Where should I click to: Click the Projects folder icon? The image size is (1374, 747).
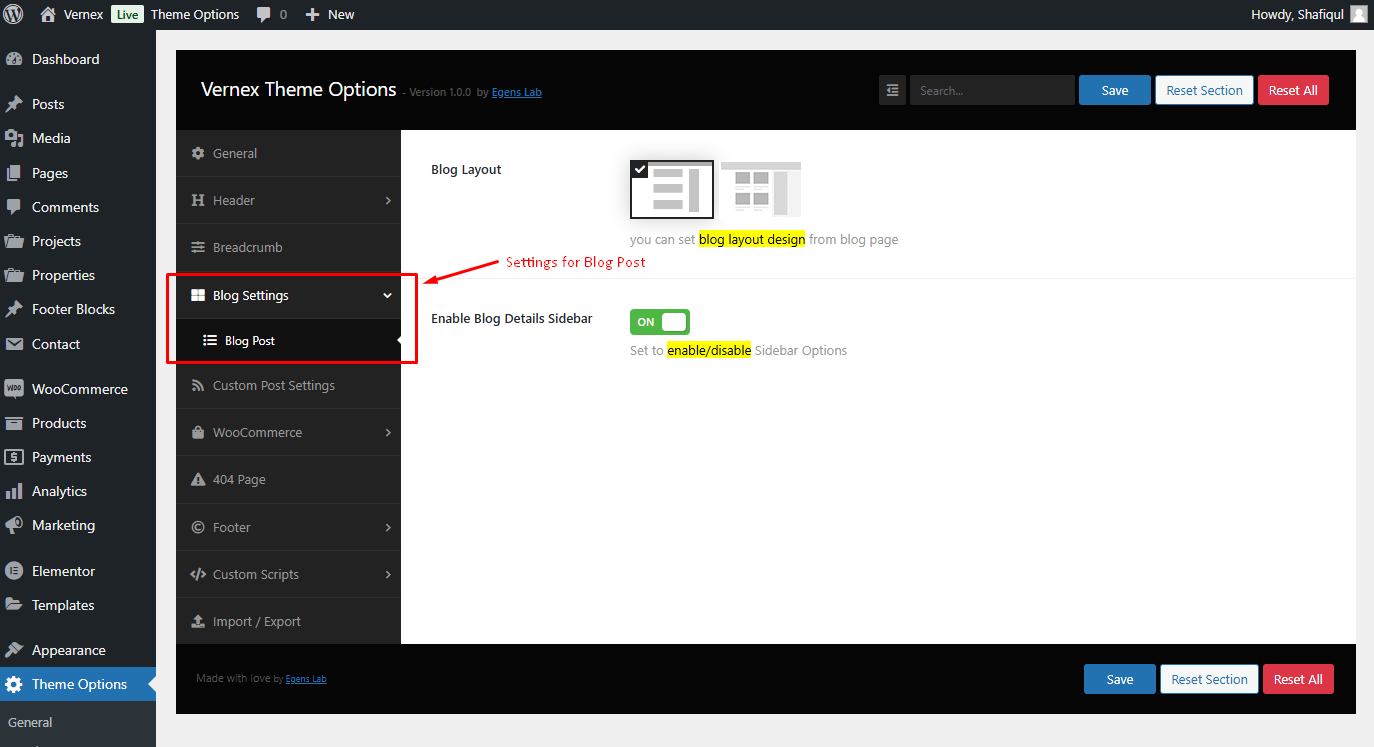pyautogui.click(x=14, y=241)
